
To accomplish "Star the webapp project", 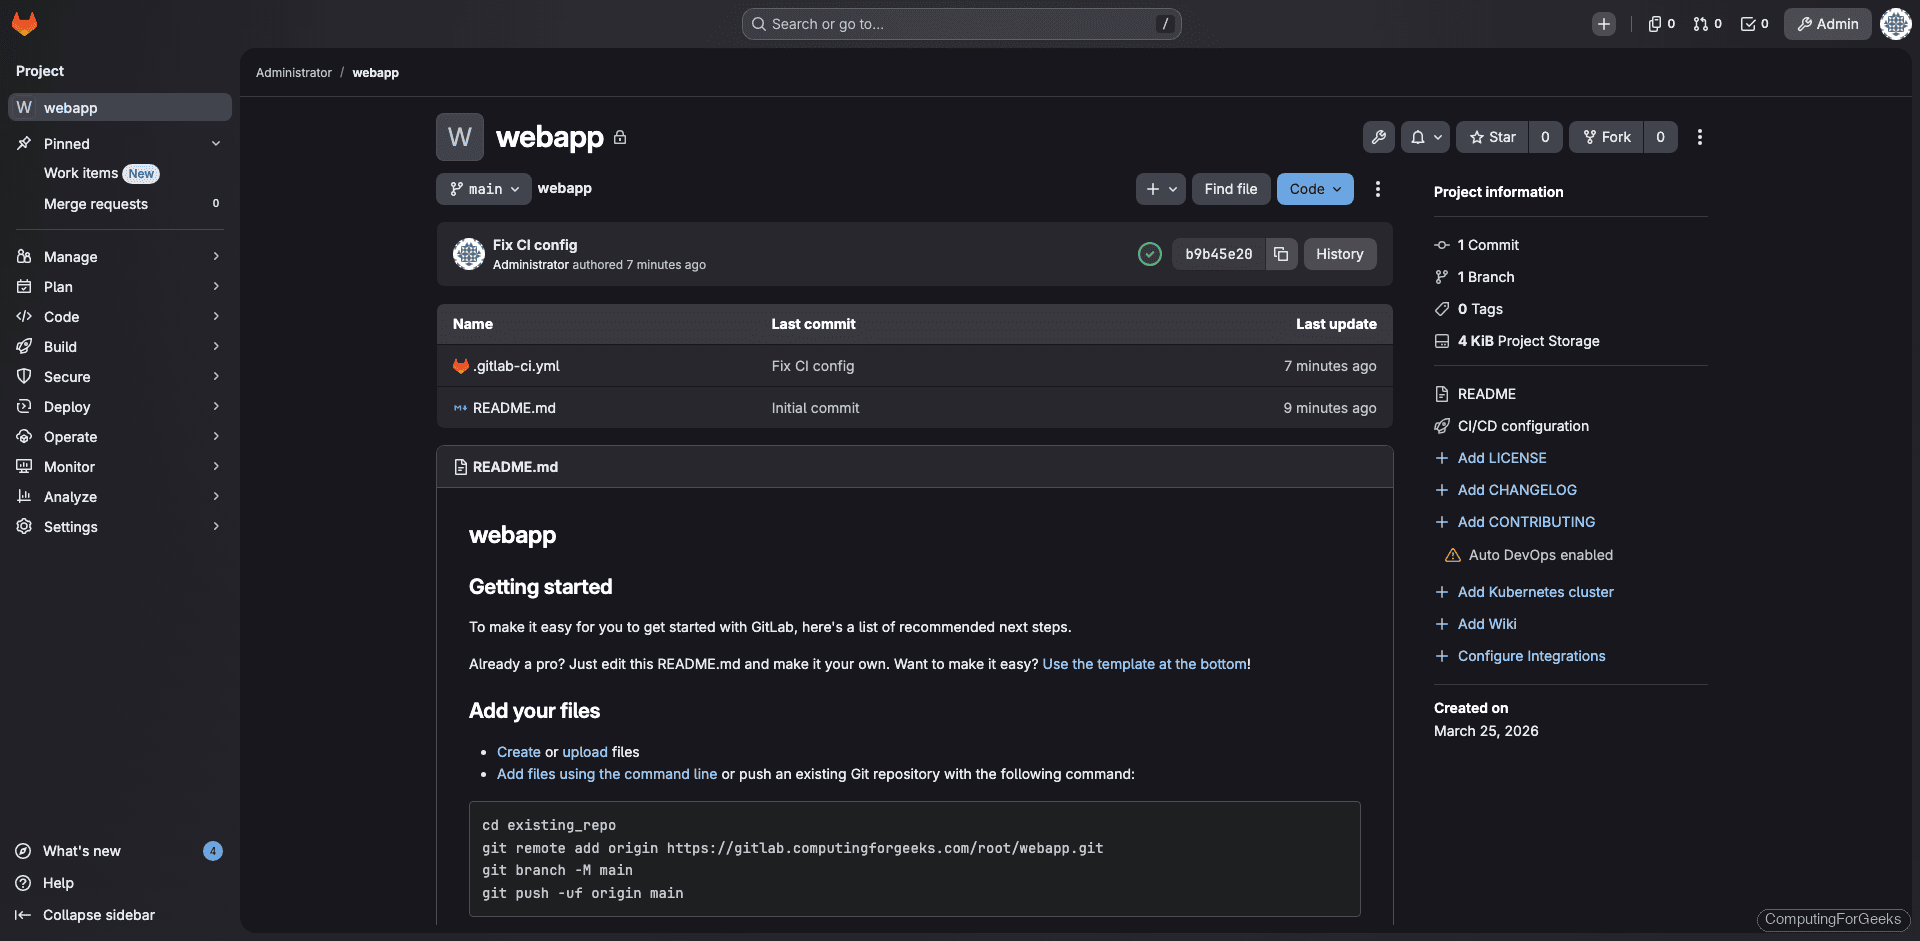I will click(1491, 137).
